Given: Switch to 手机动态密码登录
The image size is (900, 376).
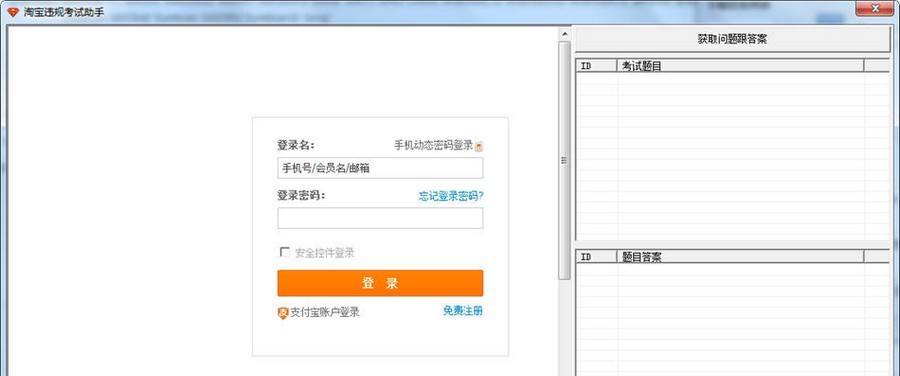Looking at the screenshot, I should (x=433, y=145).
